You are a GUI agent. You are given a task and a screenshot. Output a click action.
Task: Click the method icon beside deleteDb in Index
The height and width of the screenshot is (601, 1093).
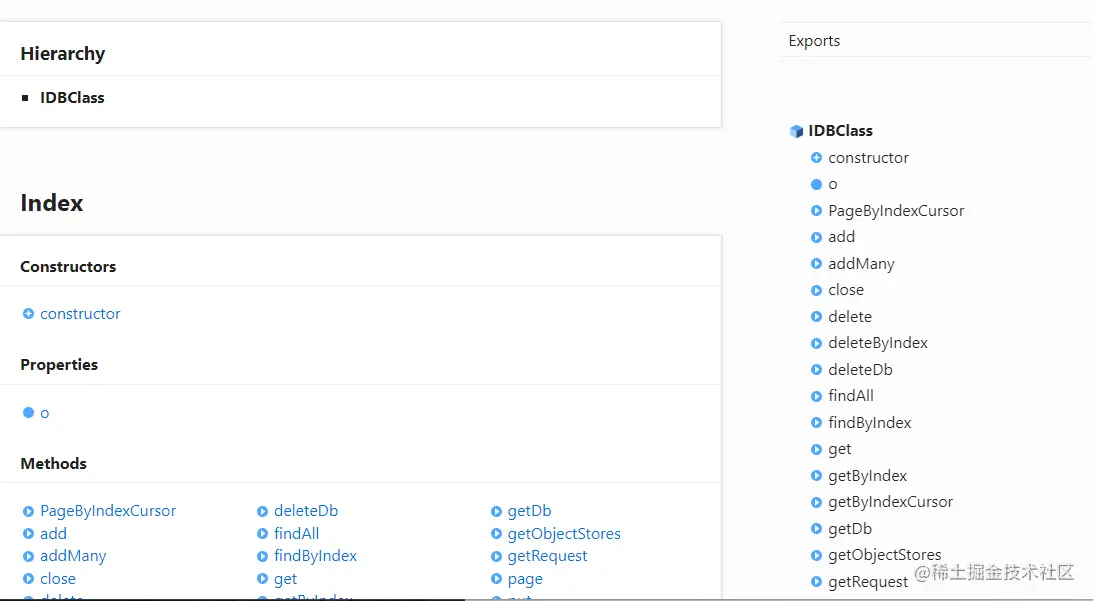tap(262, 511)
